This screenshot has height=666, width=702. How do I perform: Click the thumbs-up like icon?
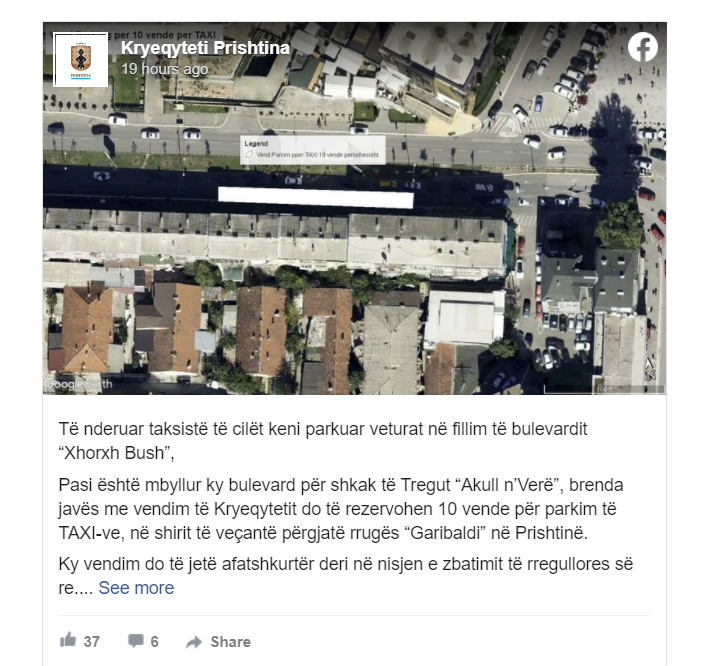[68, 640]
